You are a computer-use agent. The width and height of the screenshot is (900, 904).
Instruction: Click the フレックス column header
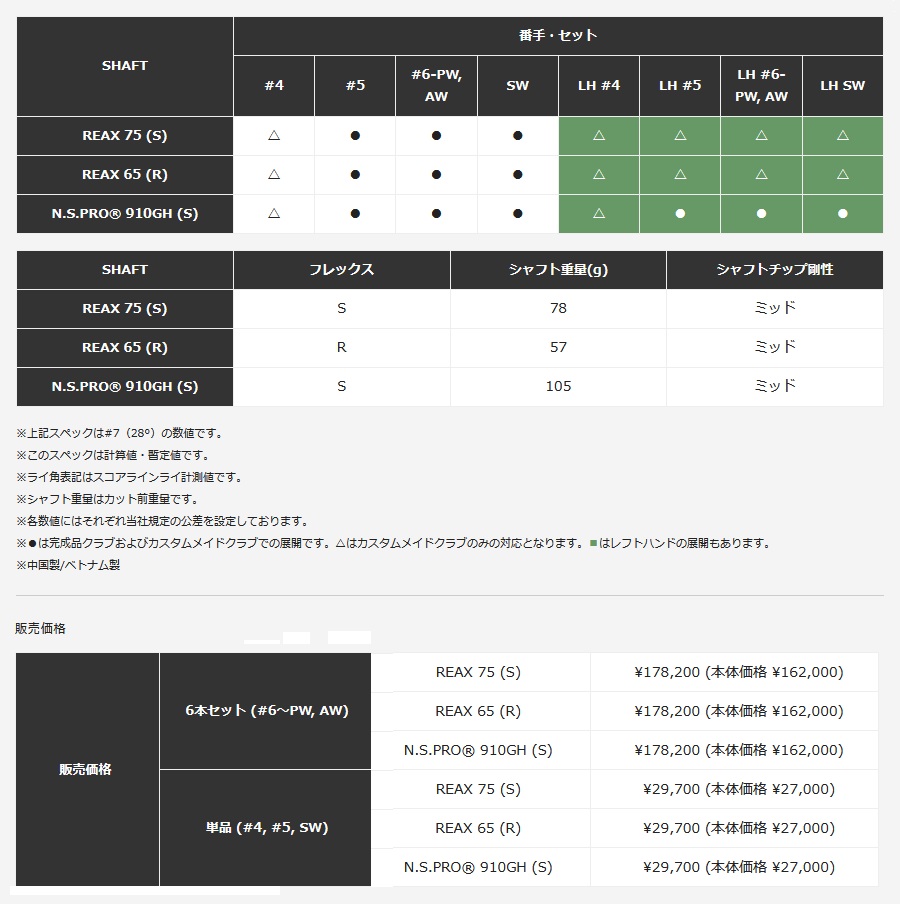341,270
